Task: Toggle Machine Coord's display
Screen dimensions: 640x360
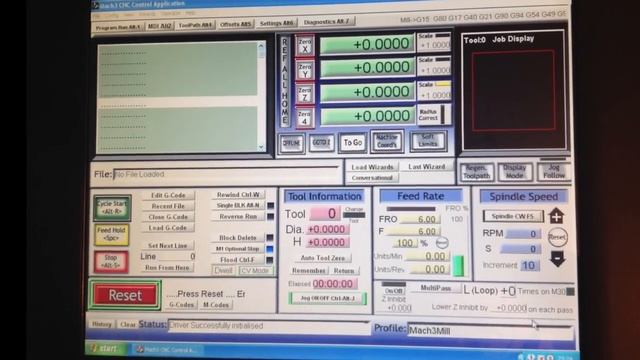Action: point(387,141)
